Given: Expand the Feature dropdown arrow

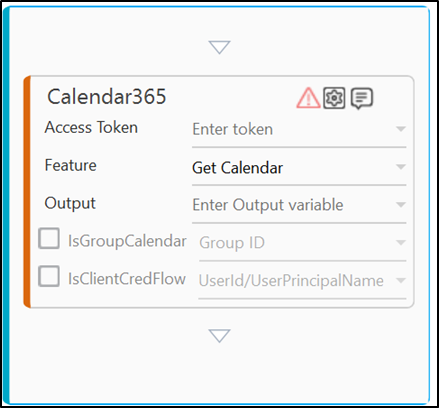Looking at the screenshot, I should (x=401, y=166).
